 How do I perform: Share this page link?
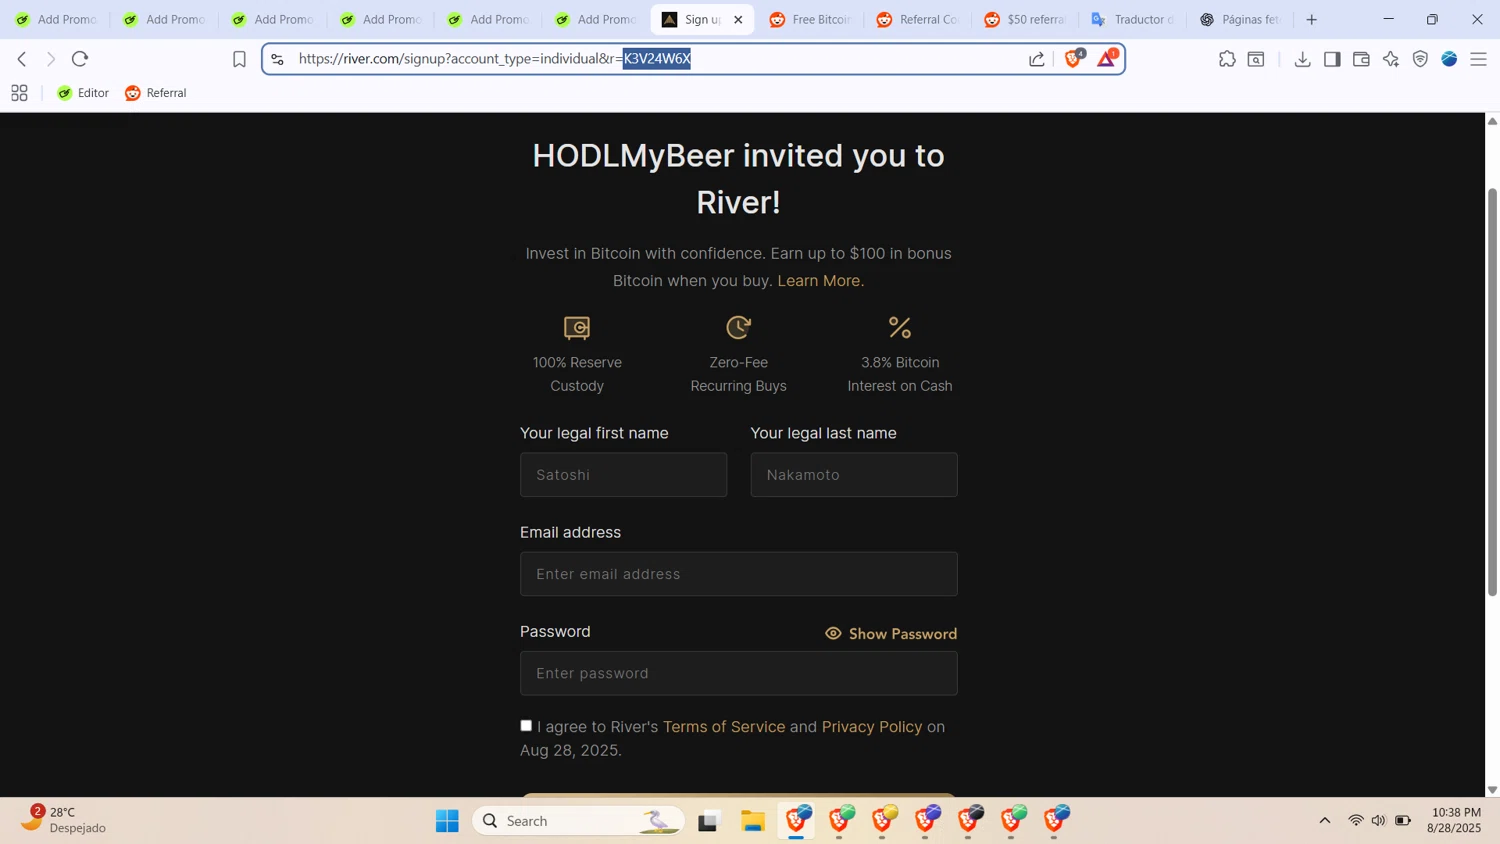point(1037,59)
